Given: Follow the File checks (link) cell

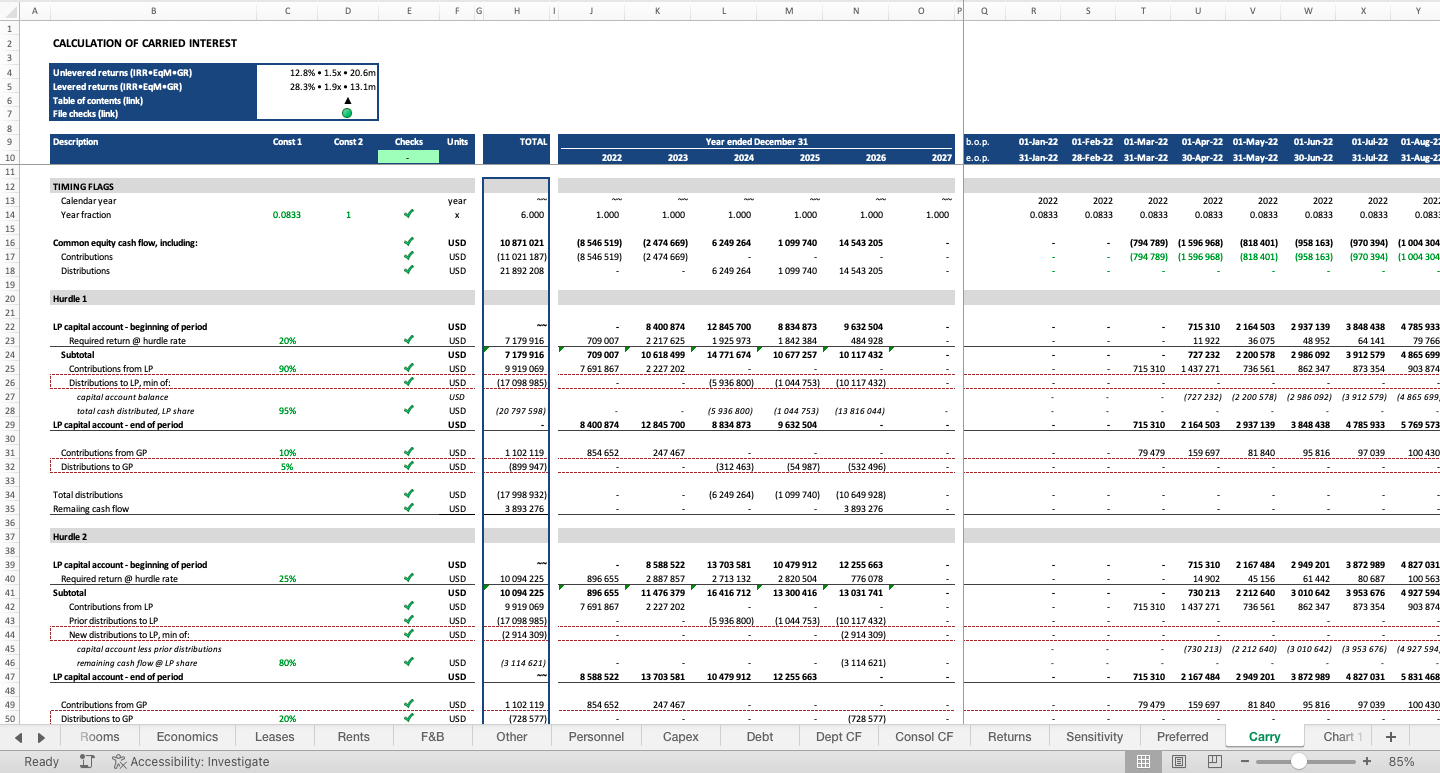Looking at the screenshot, I should pos(154,114).
